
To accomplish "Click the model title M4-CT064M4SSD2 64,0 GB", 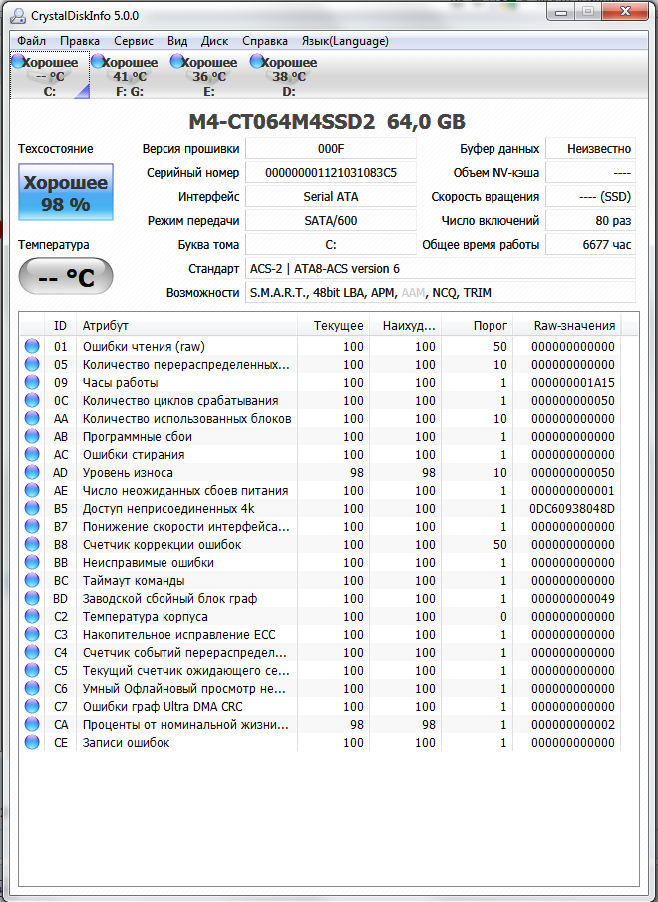I will (x=327, y=121).
